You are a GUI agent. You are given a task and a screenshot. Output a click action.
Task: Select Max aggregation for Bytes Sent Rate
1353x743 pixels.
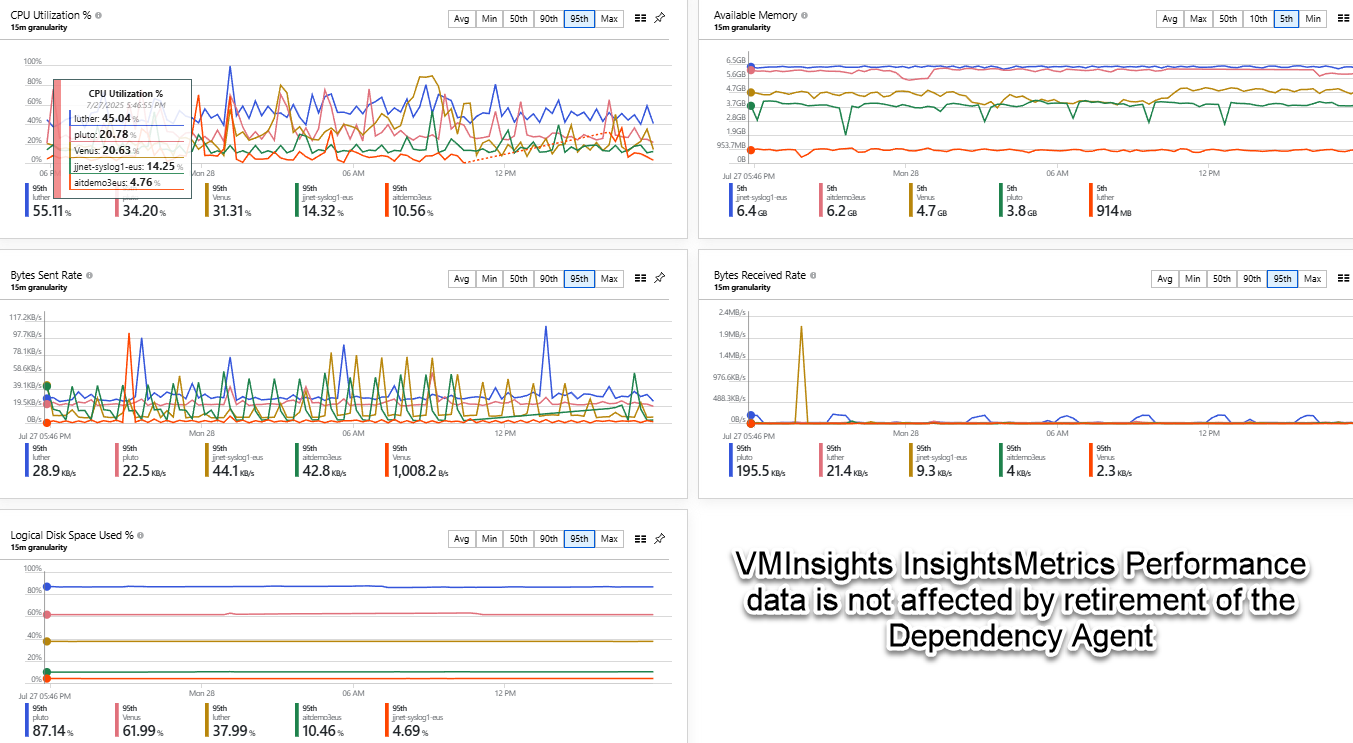coord(609,279)
